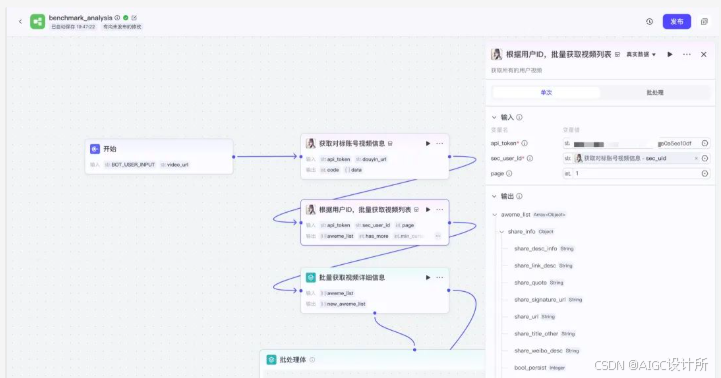The image size is (721, 378).
Task: Select share_title_other output row
Action: pyautogui.click(x=544, y=334)
